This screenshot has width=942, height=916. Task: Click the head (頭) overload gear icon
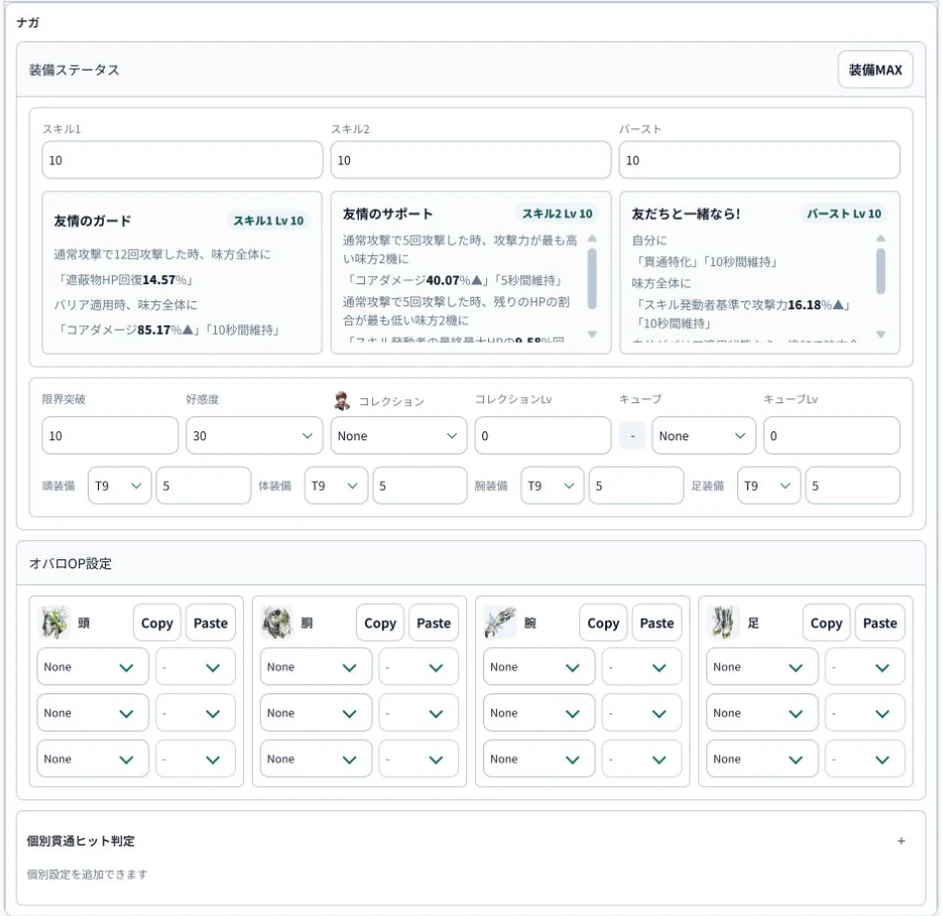[54, 622]
